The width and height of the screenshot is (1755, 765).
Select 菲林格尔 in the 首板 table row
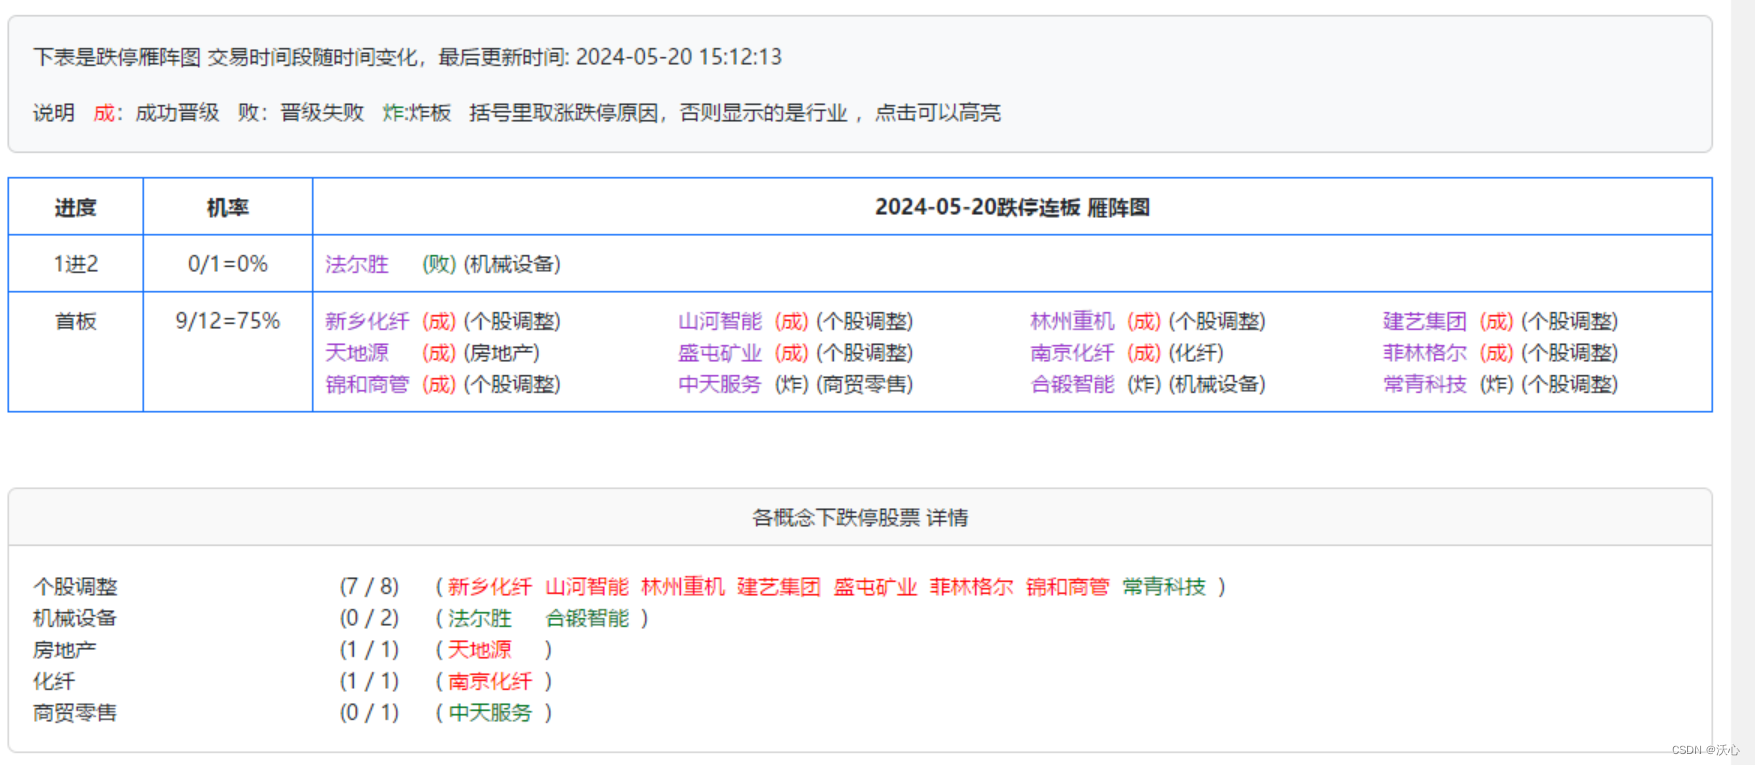1425,353
